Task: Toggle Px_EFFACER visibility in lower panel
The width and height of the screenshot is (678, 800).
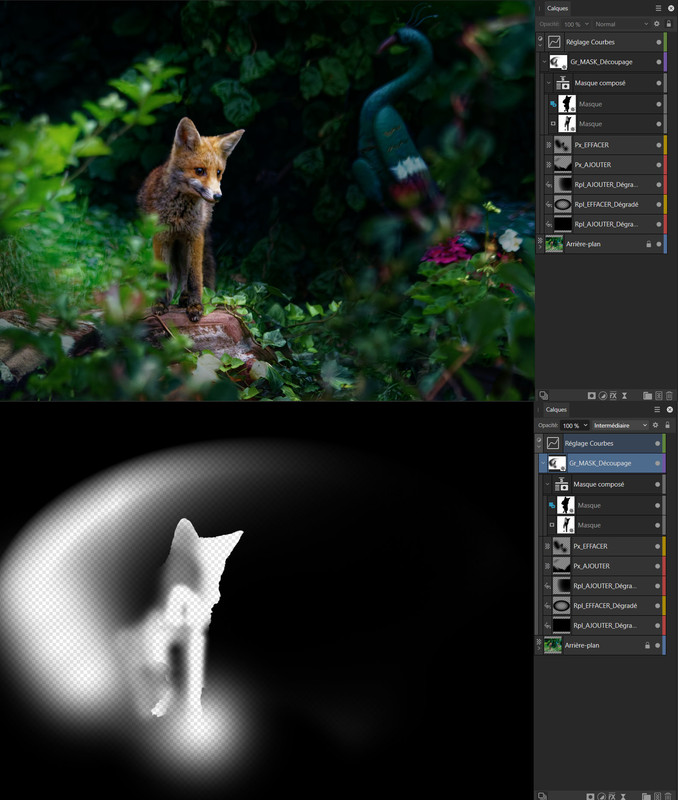Action: [658, 546]
